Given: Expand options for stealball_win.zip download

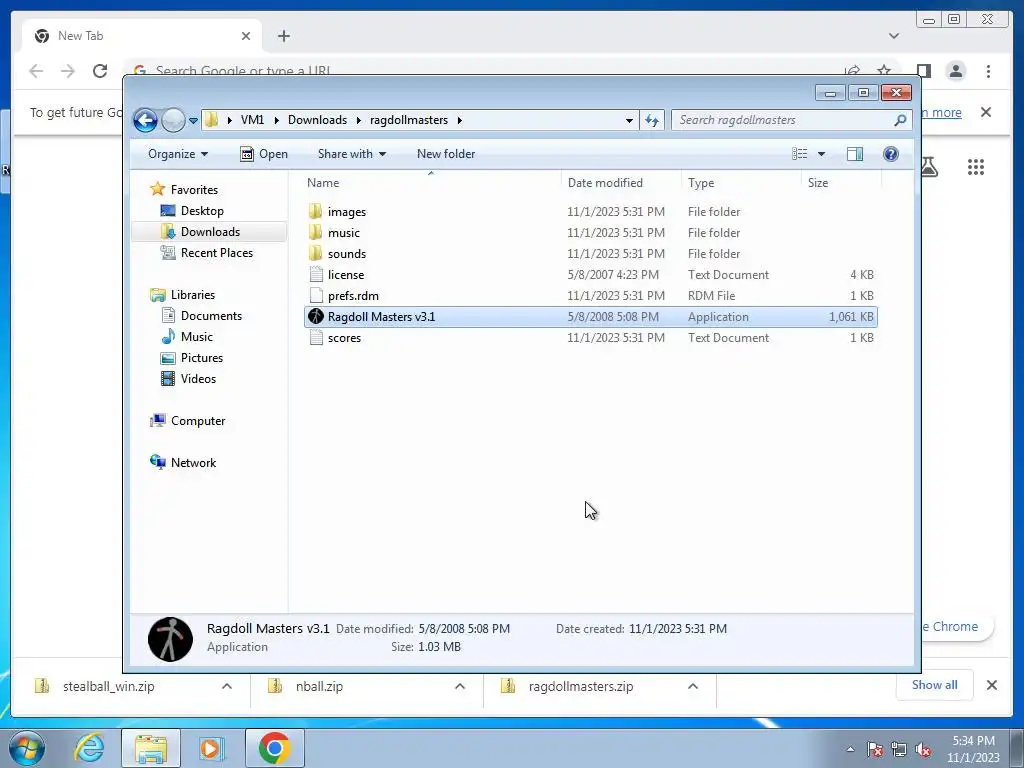Looking at the screenshot, I should pyautogui.click(x=227, y=686).
